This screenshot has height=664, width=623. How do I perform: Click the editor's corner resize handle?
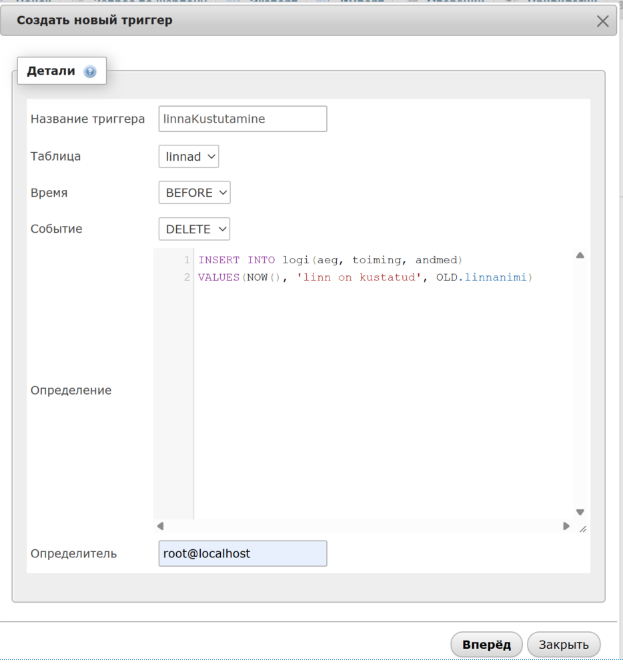coord(582,528)
